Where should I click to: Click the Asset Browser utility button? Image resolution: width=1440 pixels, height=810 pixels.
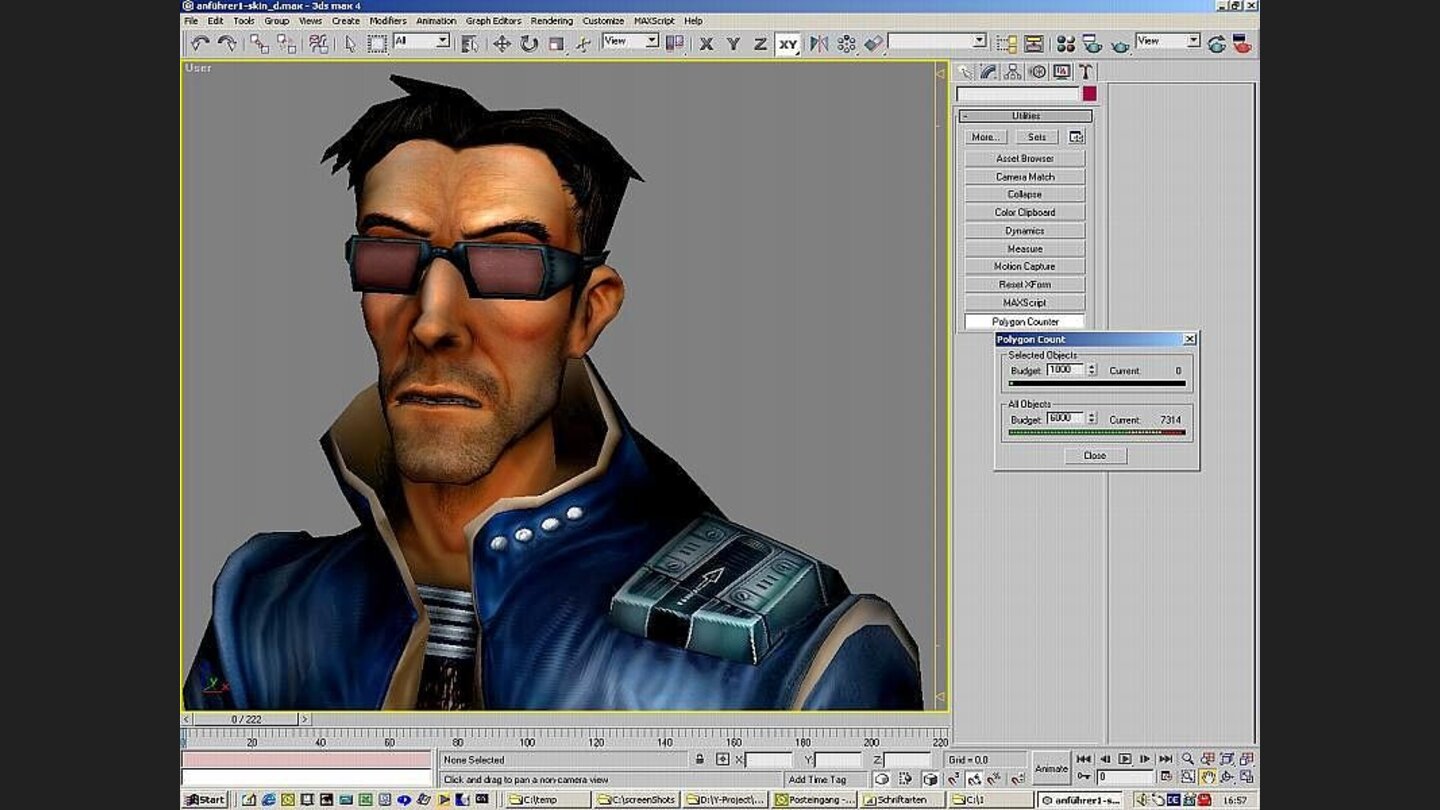(1025, 159)
